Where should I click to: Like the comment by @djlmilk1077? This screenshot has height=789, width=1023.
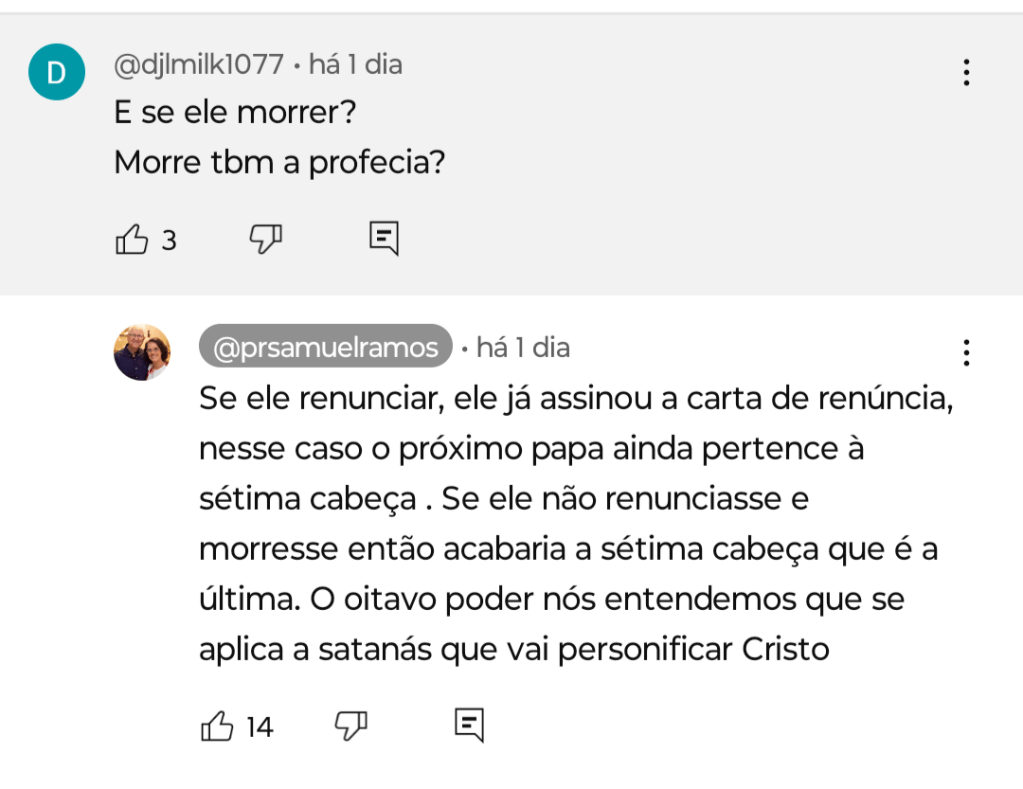click(x=132, y=240)
